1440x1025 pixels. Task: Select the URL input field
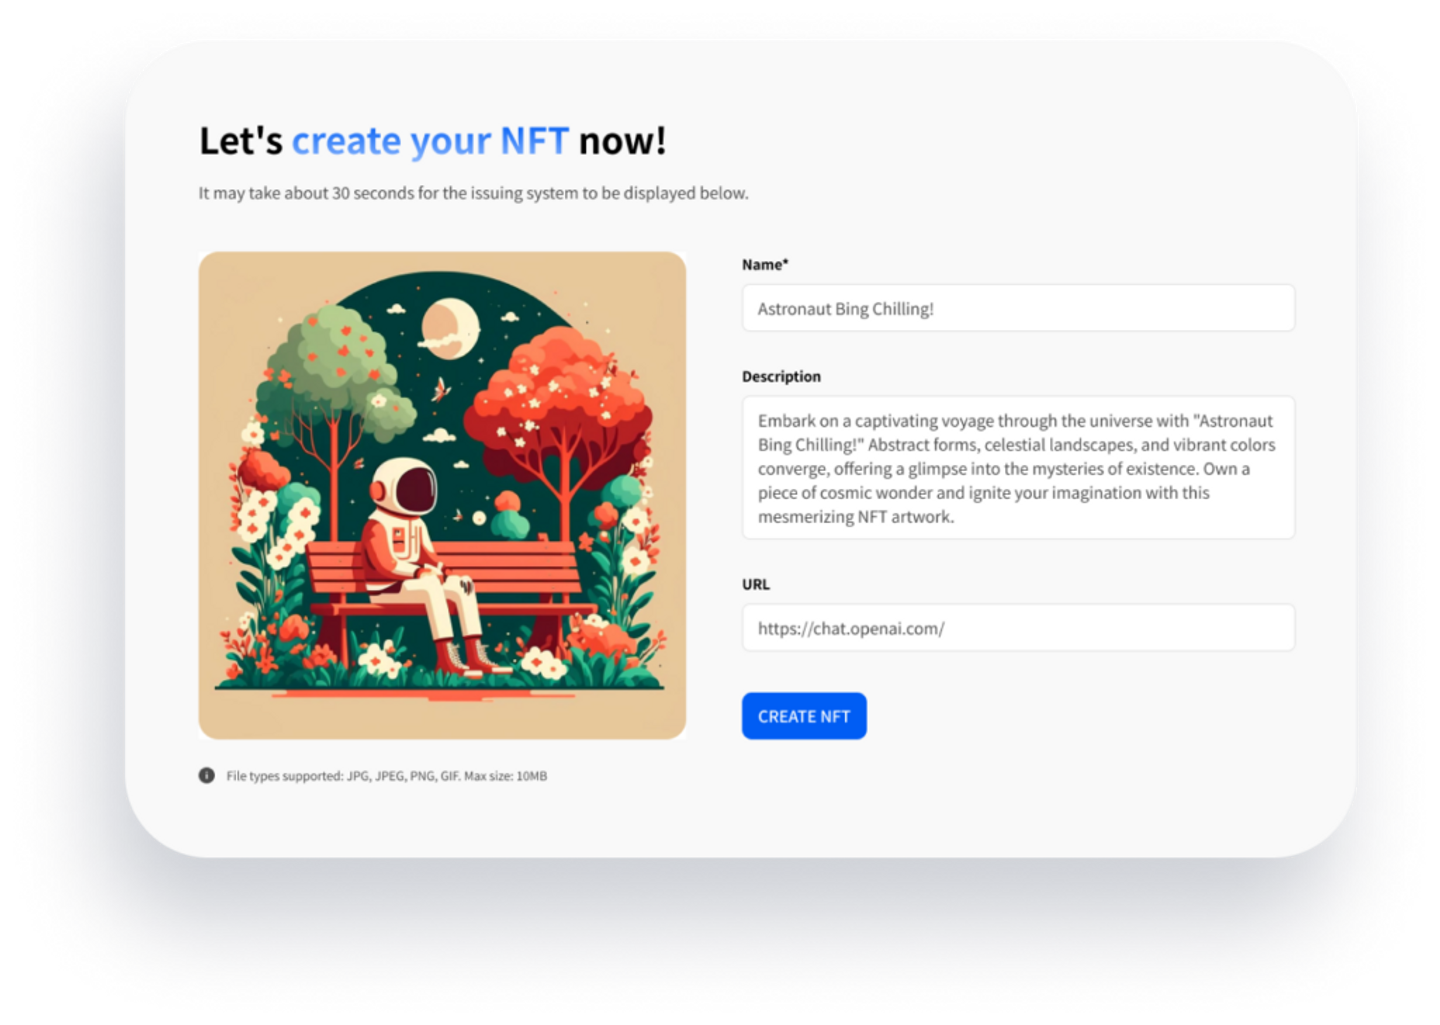point(1018,628)
